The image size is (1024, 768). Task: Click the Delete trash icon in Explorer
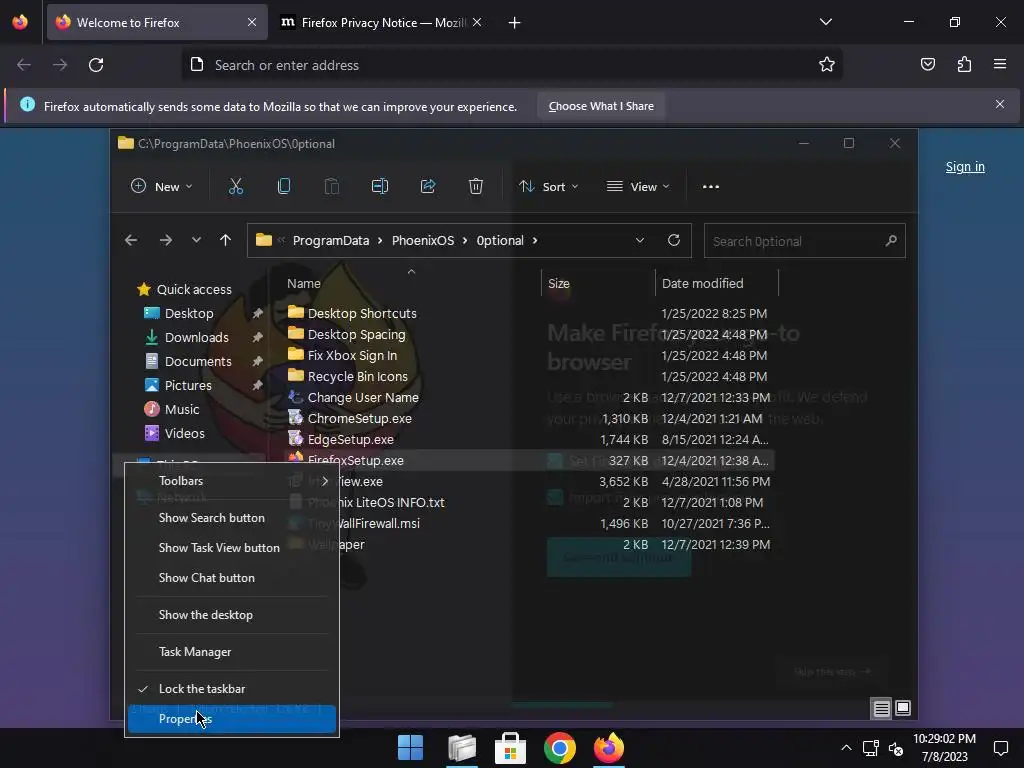point(475,187)
